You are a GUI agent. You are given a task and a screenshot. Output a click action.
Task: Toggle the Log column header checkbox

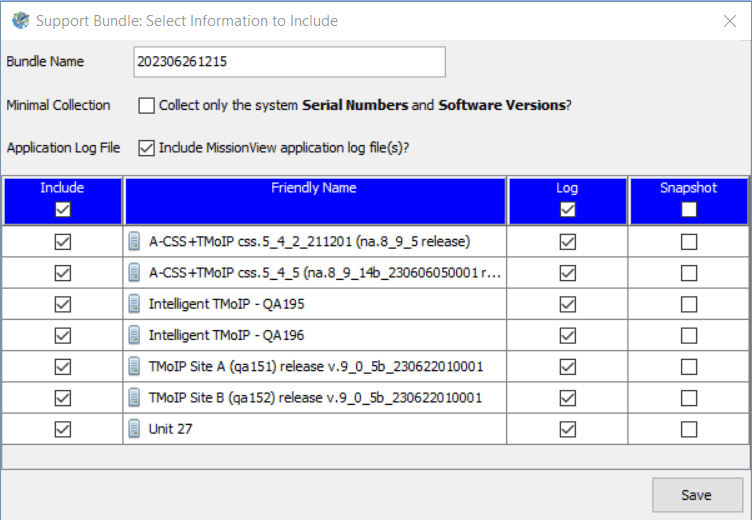pos(568,209)
